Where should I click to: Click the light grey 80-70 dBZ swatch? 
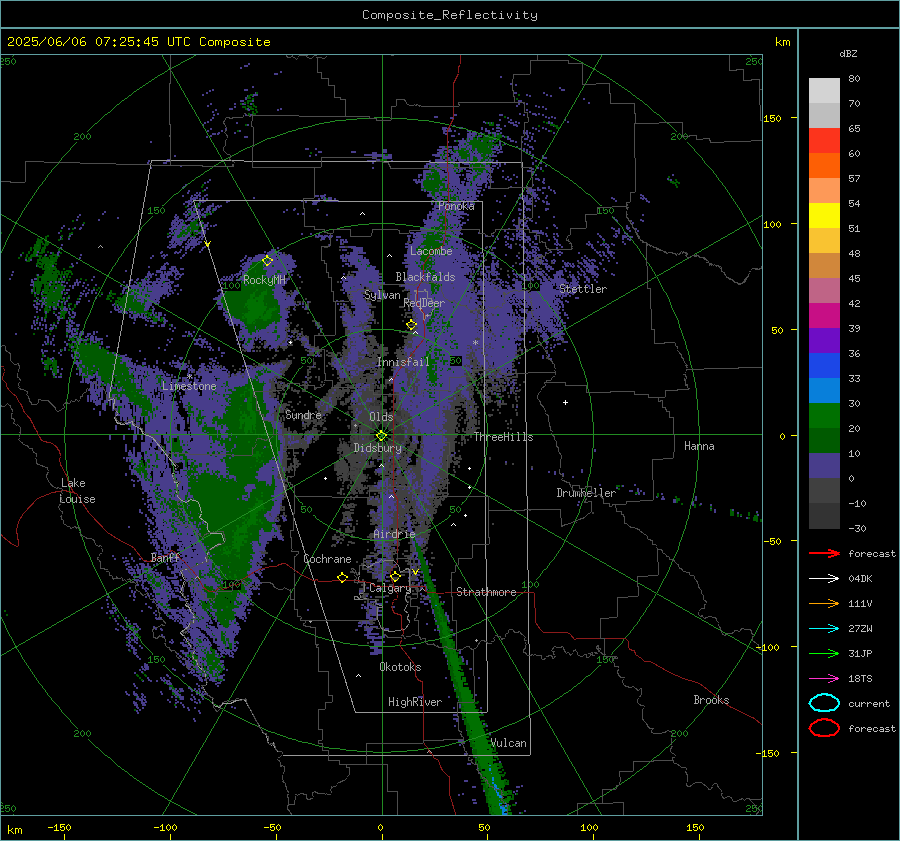coord(824,91)
